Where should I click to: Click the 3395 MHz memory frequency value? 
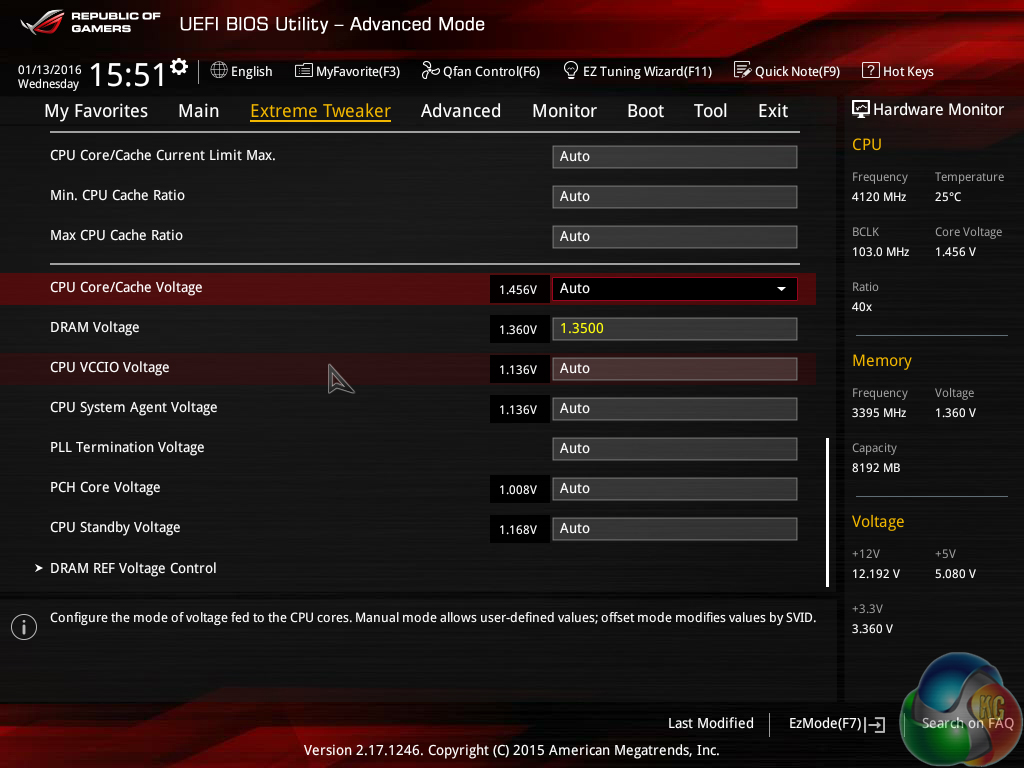click(x=879, y=413)
